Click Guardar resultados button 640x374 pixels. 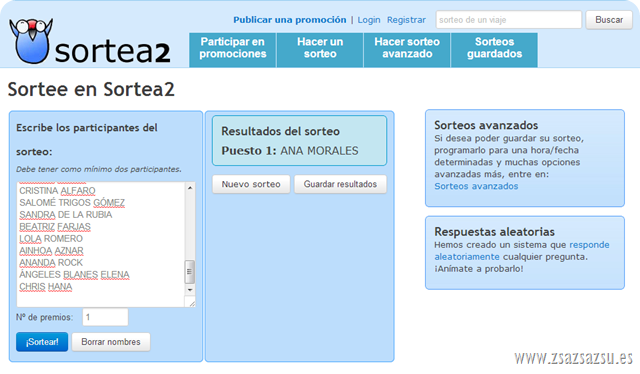[340, 184]
